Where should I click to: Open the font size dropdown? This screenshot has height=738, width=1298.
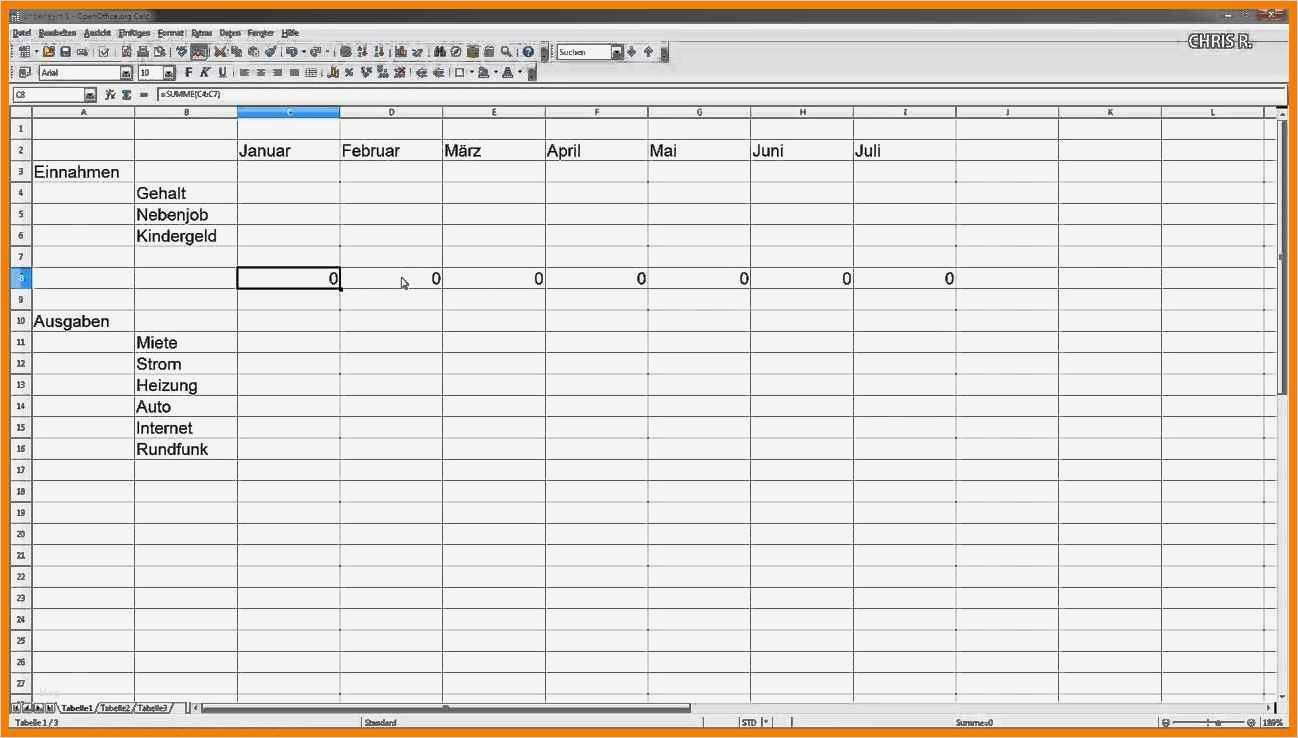[x=170, y=73]
